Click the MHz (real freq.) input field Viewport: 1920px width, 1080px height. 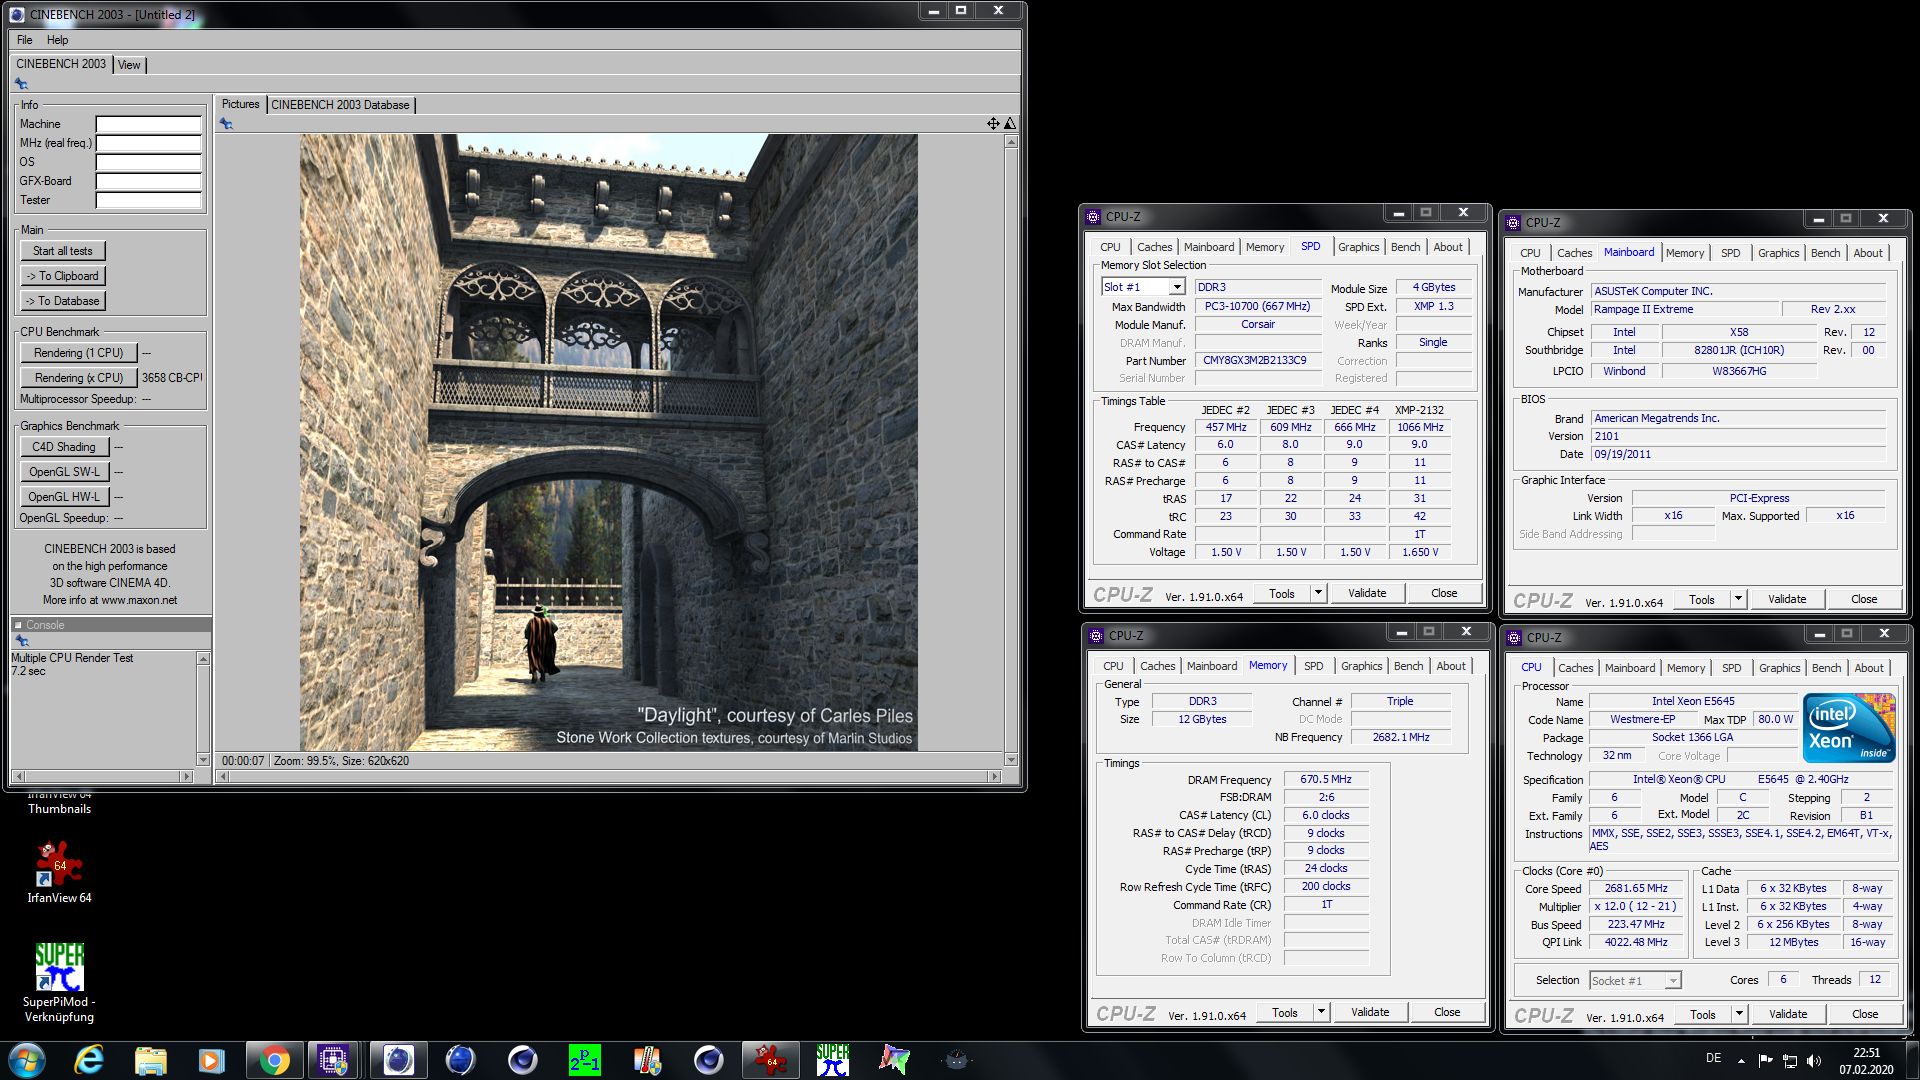point(149,143)
